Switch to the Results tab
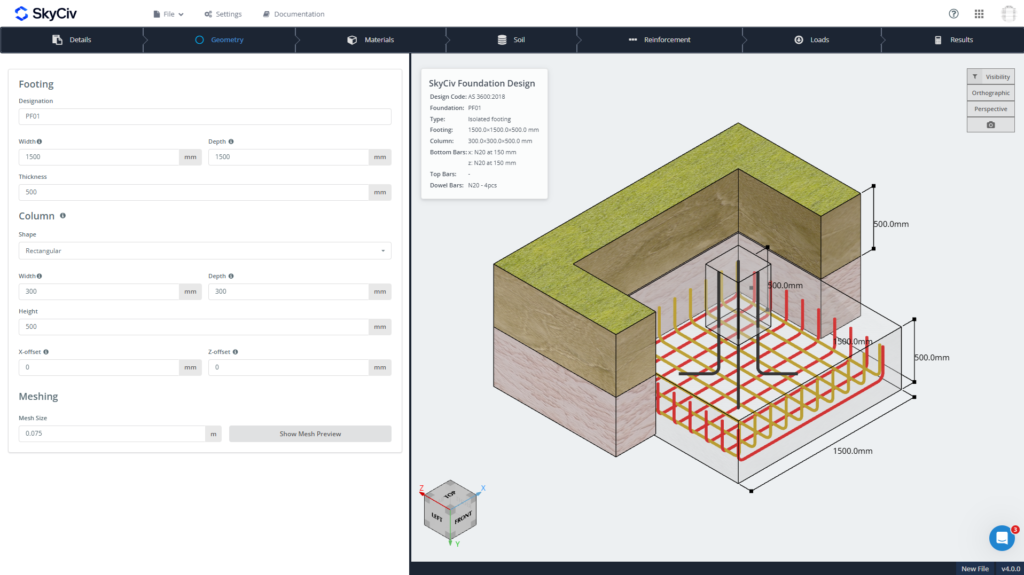The width and height of the screenshot is (1024, 575). (953, 40)
